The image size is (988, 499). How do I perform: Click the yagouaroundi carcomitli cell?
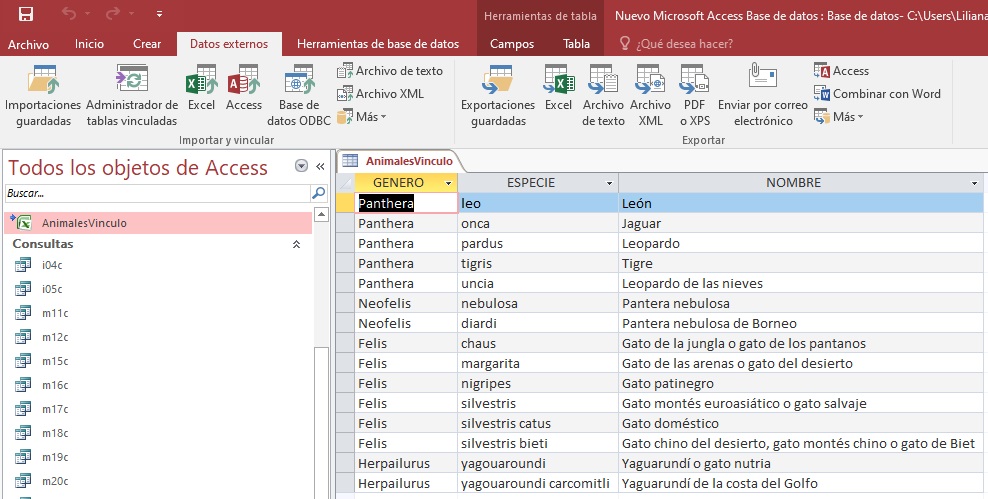(538, 483)
